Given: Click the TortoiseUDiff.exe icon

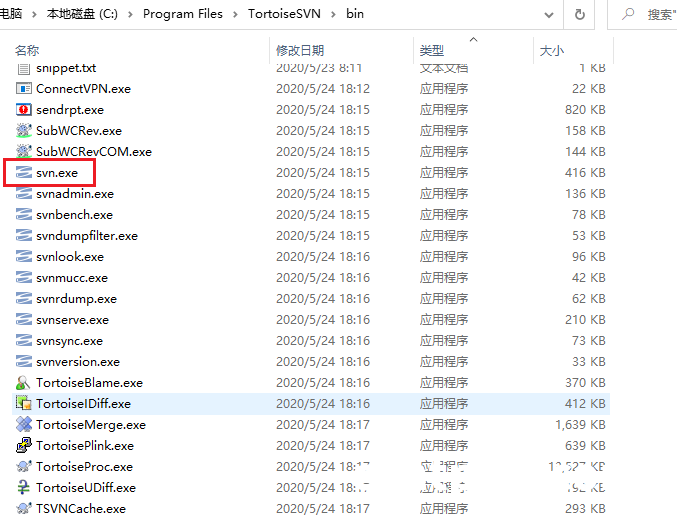Looking at the screenshot, I should click(24, 488).
